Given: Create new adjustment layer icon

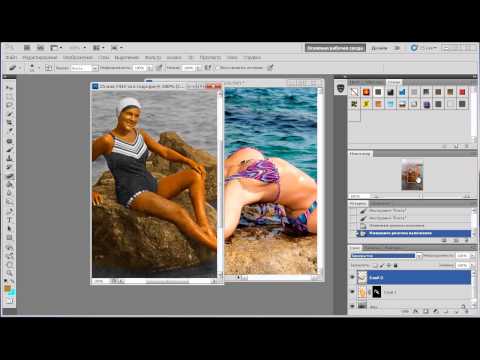Looking at the screenshot, I should tap(435, 311).
